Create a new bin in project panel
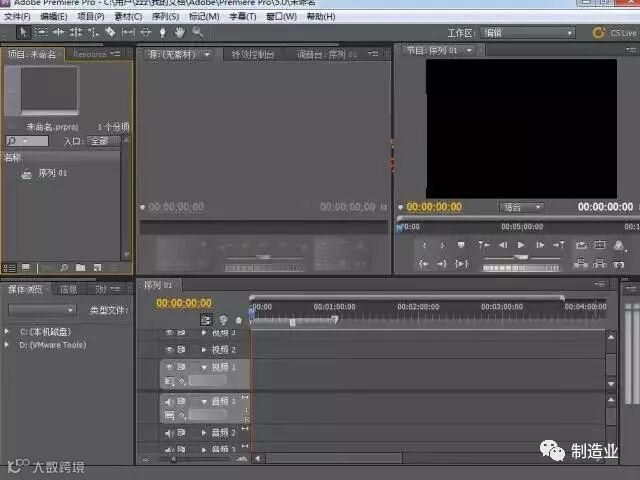Screen dimensions: 640x480 (x=80, y=267)
